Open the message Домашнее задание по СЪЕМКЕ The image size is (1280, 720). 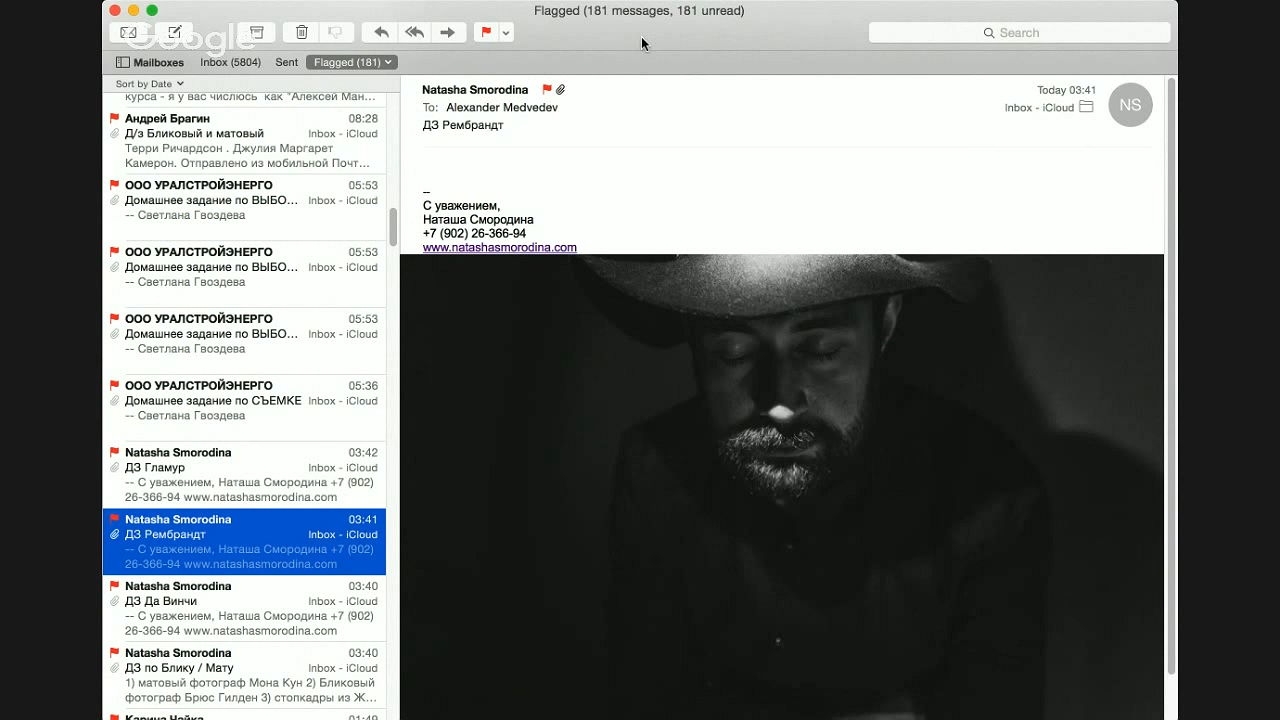pos(244,408)
